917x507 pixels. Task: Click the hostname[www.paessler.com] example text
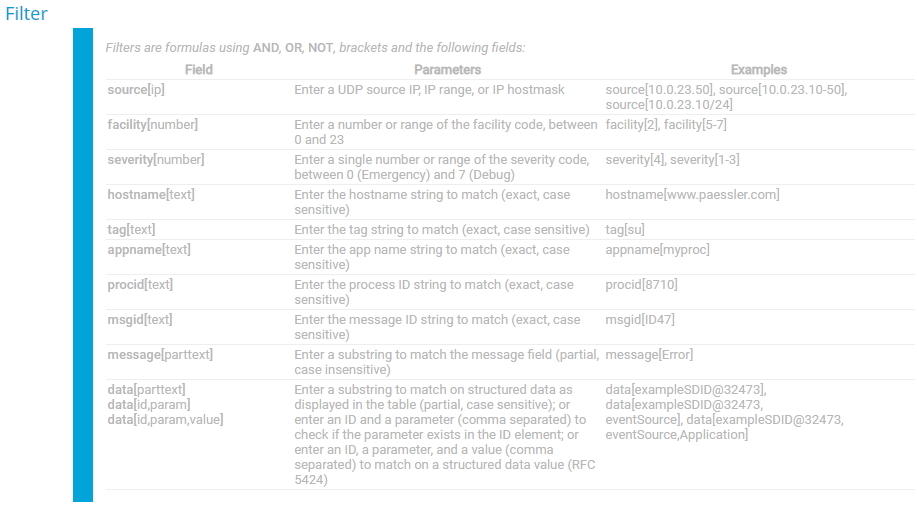pyautogui.click(x=692, y=195)
